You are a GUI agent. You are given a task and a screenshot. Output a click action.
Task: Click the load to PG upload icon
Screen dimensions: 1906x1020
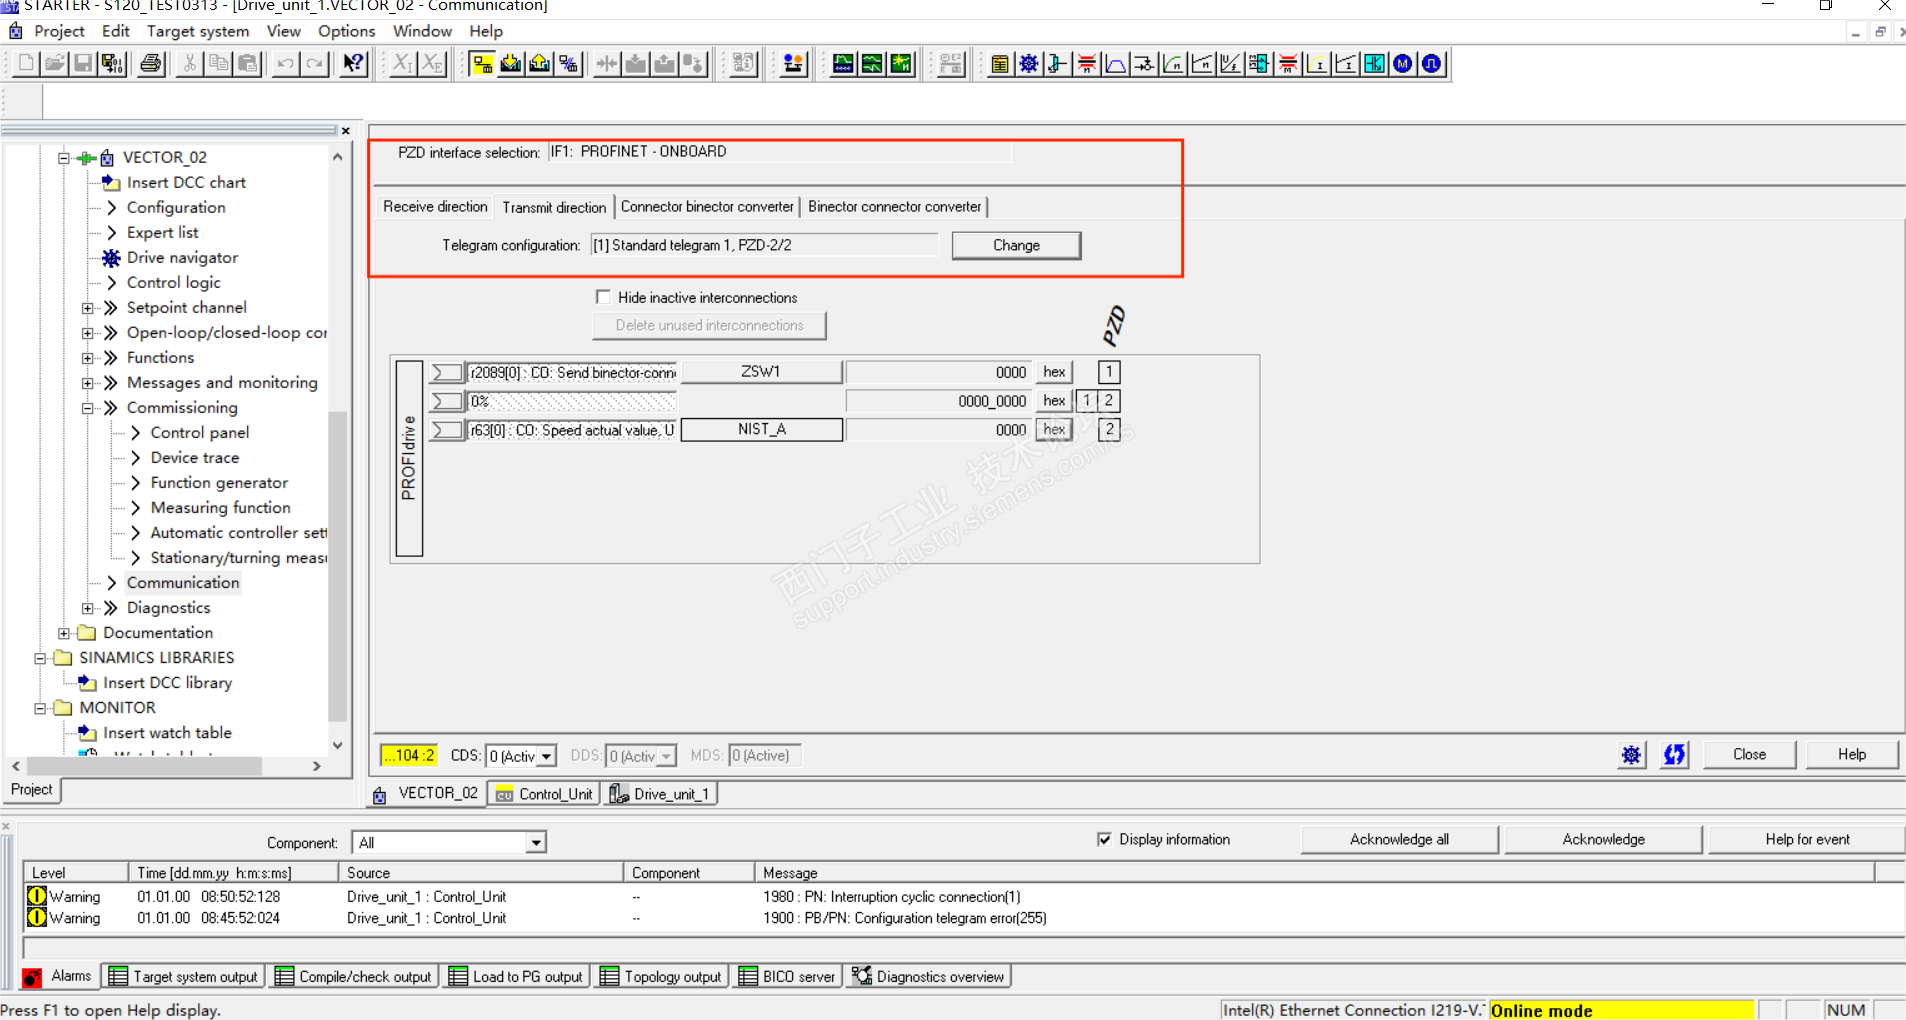[540, 64]
